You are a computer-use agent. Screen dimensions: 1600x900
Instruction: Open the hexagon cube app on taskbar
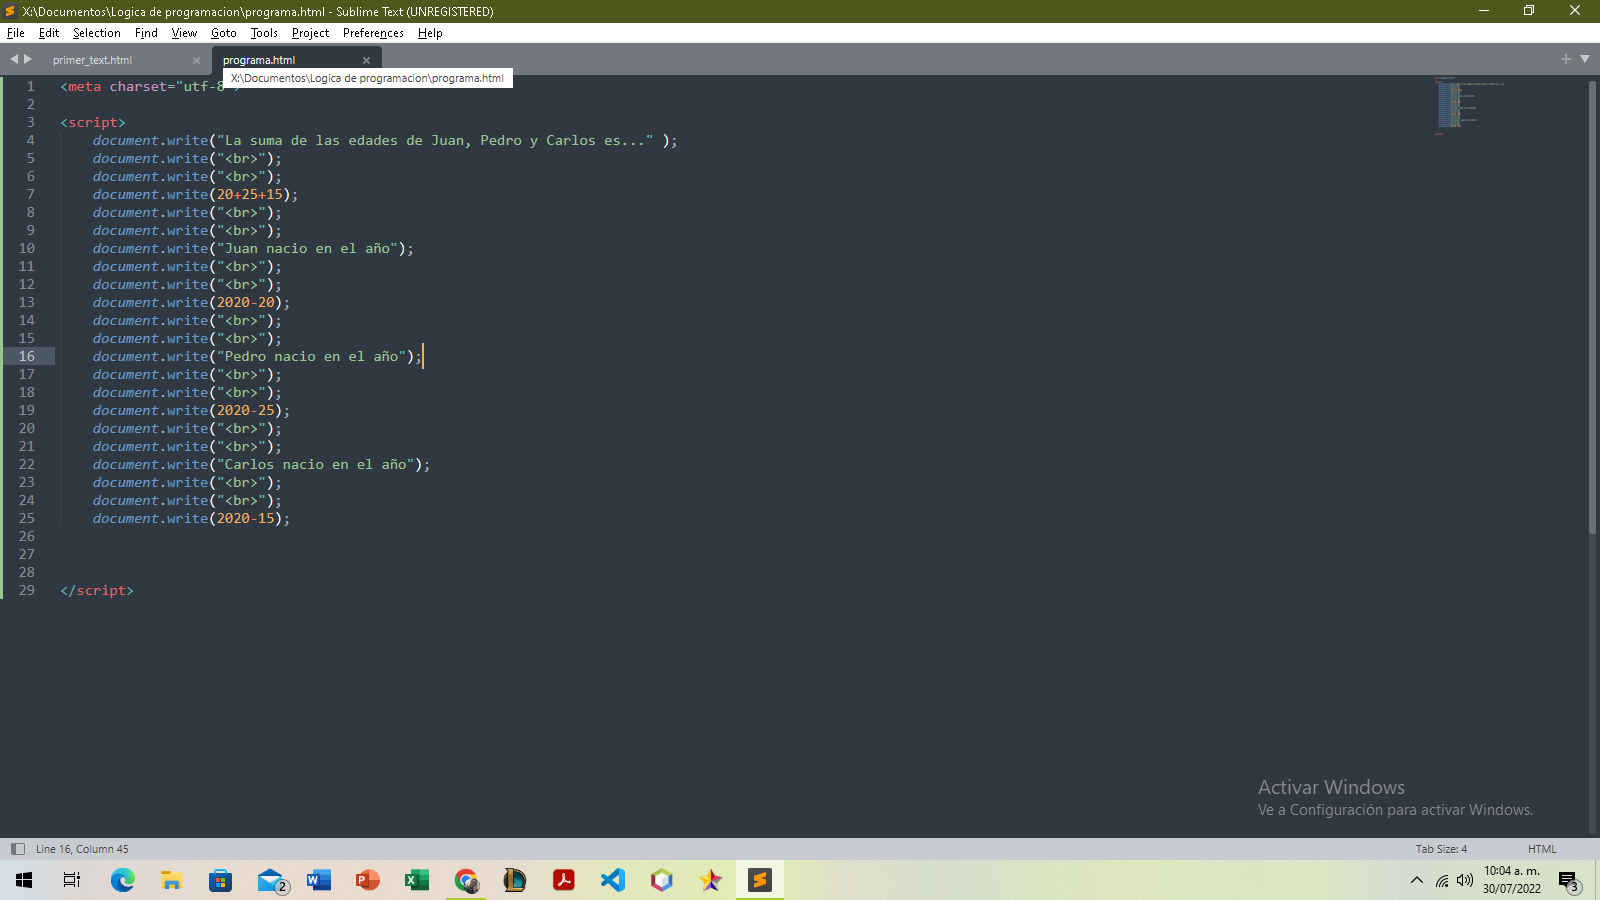(x=661, y=880)
